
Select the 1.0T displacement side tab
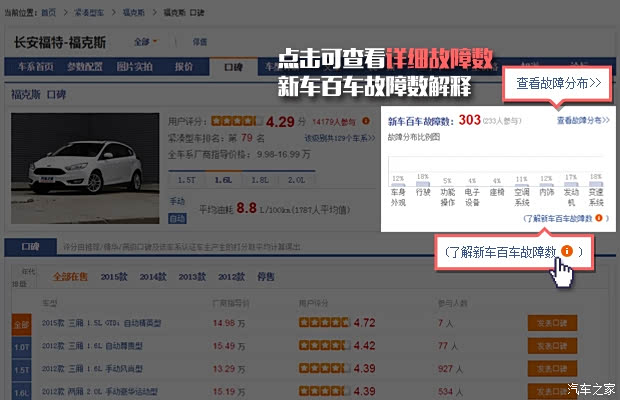[21, 347]
